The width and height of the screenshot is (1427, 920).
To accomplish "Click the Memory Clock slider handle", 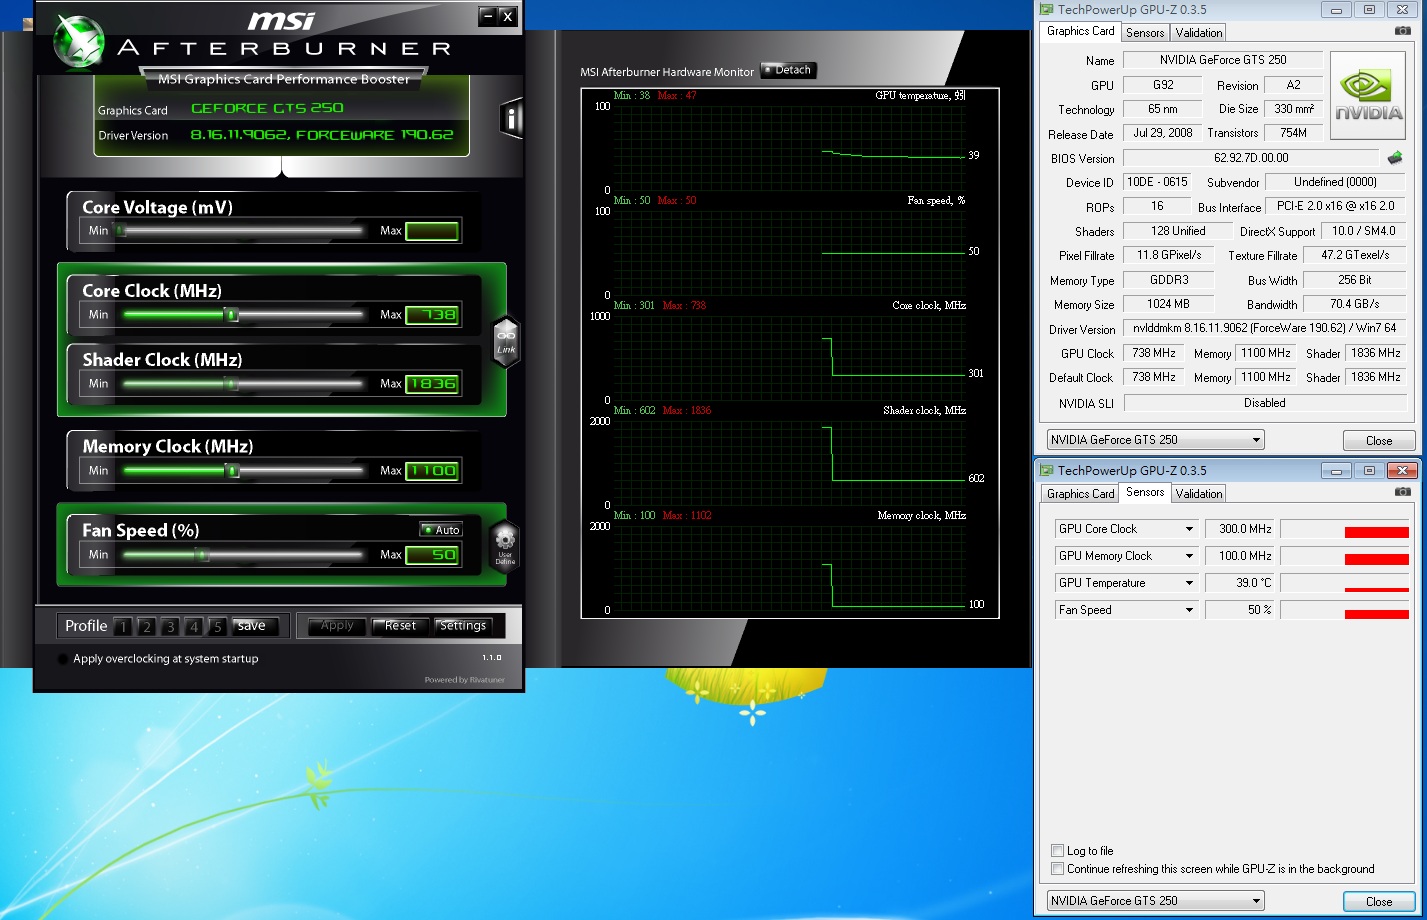I will 232,471.
